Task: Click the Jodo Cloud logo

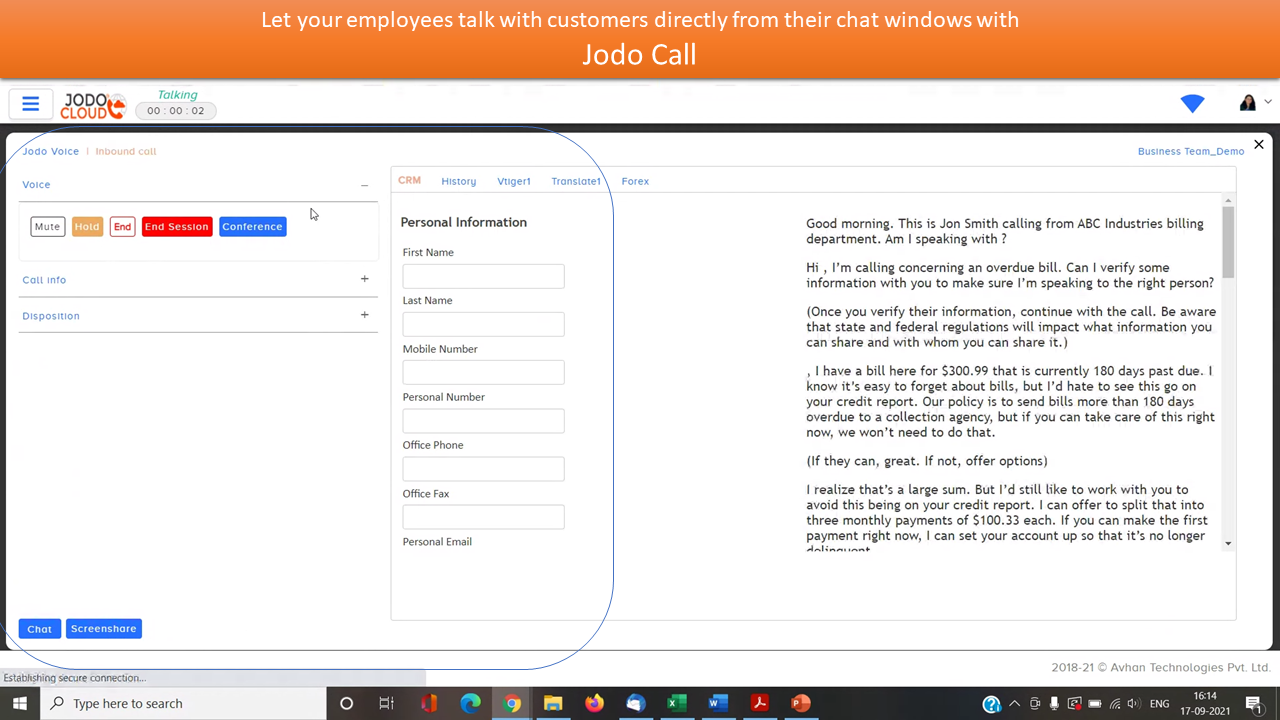Action: click(x=93, y=105)
